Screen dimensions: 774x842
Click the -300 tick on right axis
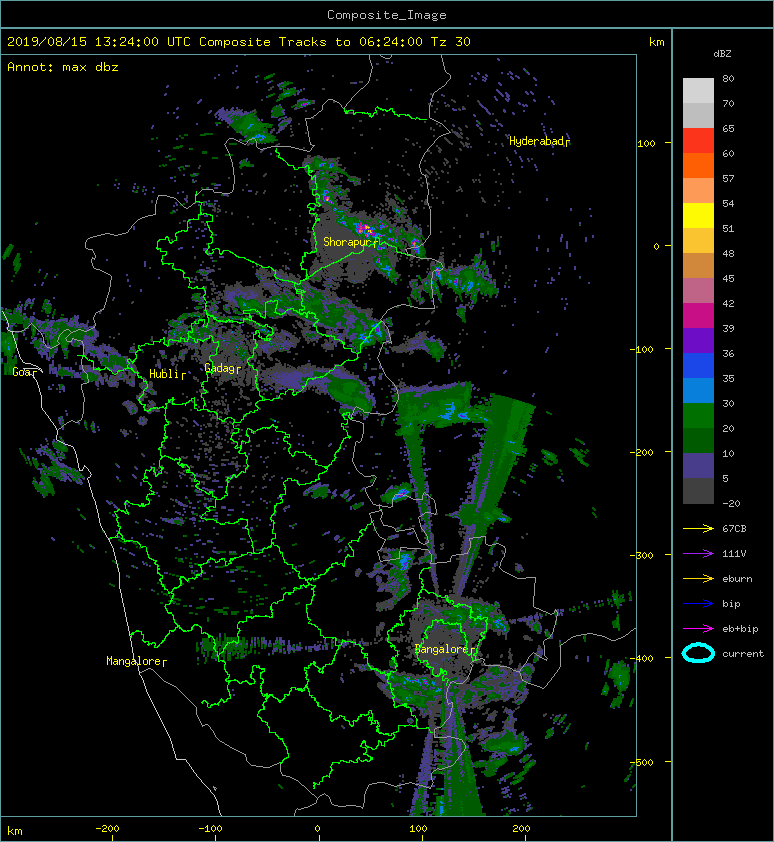[x=642, y=555]
